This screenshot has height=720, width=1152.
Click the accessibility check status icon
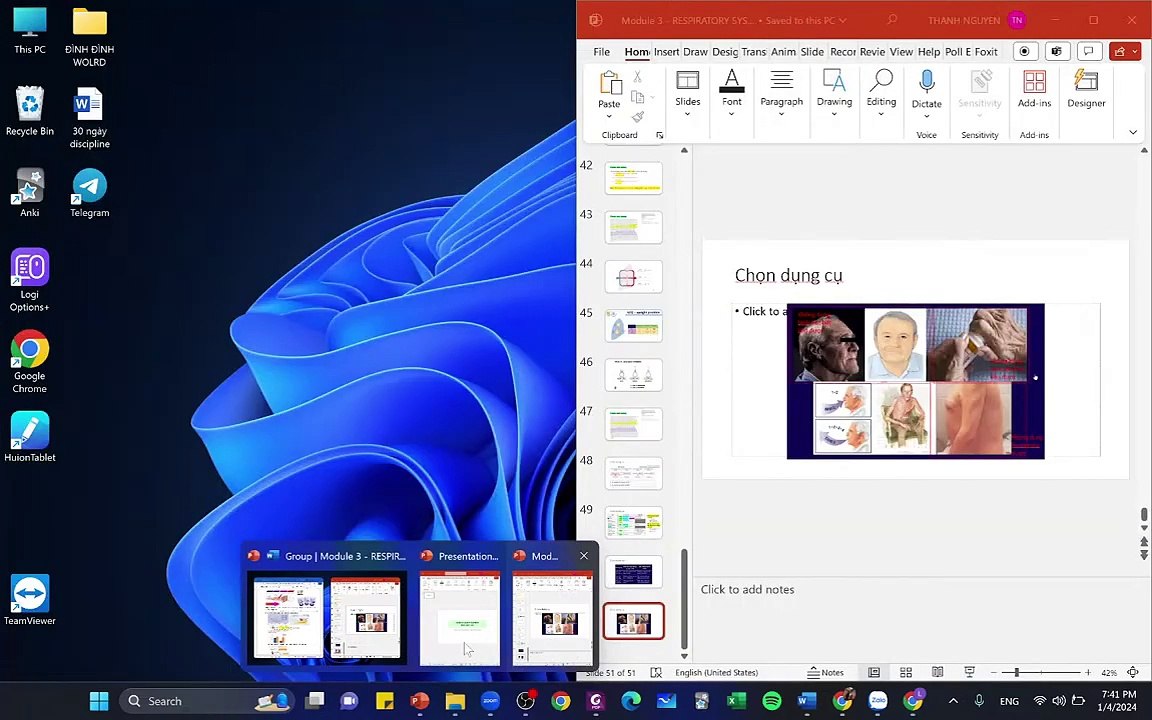coord(656,672)
